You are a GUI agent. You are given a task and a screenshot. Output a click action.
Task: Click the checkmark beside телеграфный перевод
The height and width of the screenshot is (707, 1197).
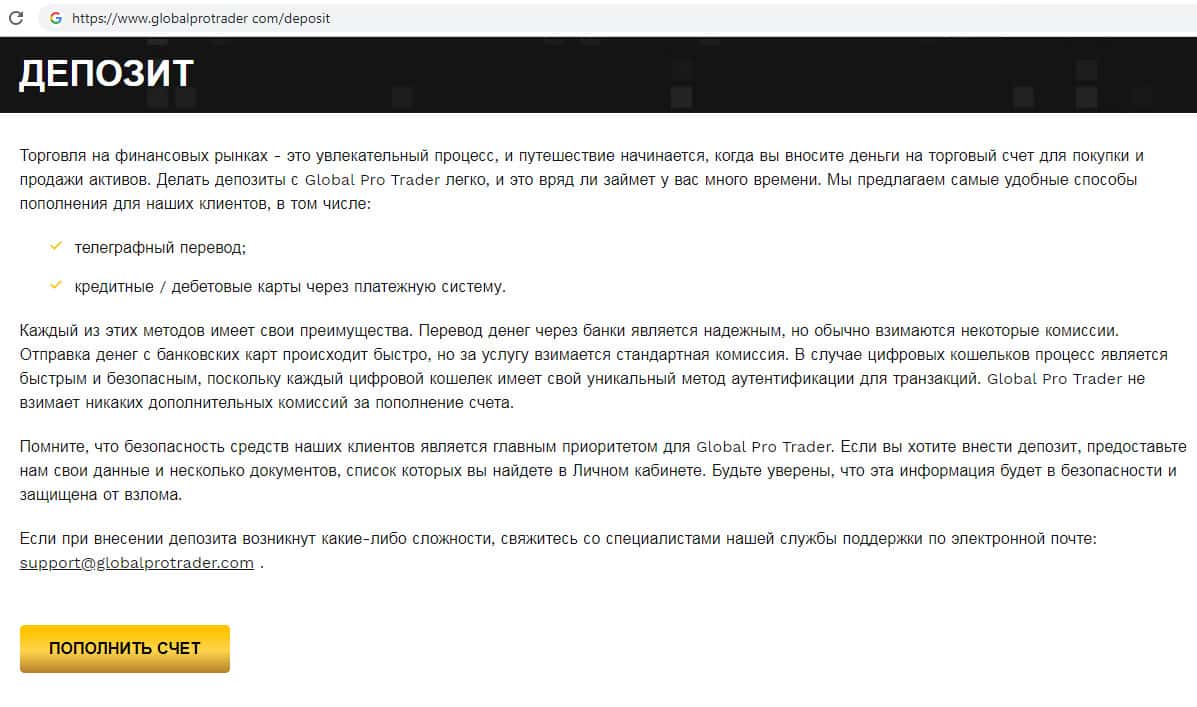click(x=56, y=246)
